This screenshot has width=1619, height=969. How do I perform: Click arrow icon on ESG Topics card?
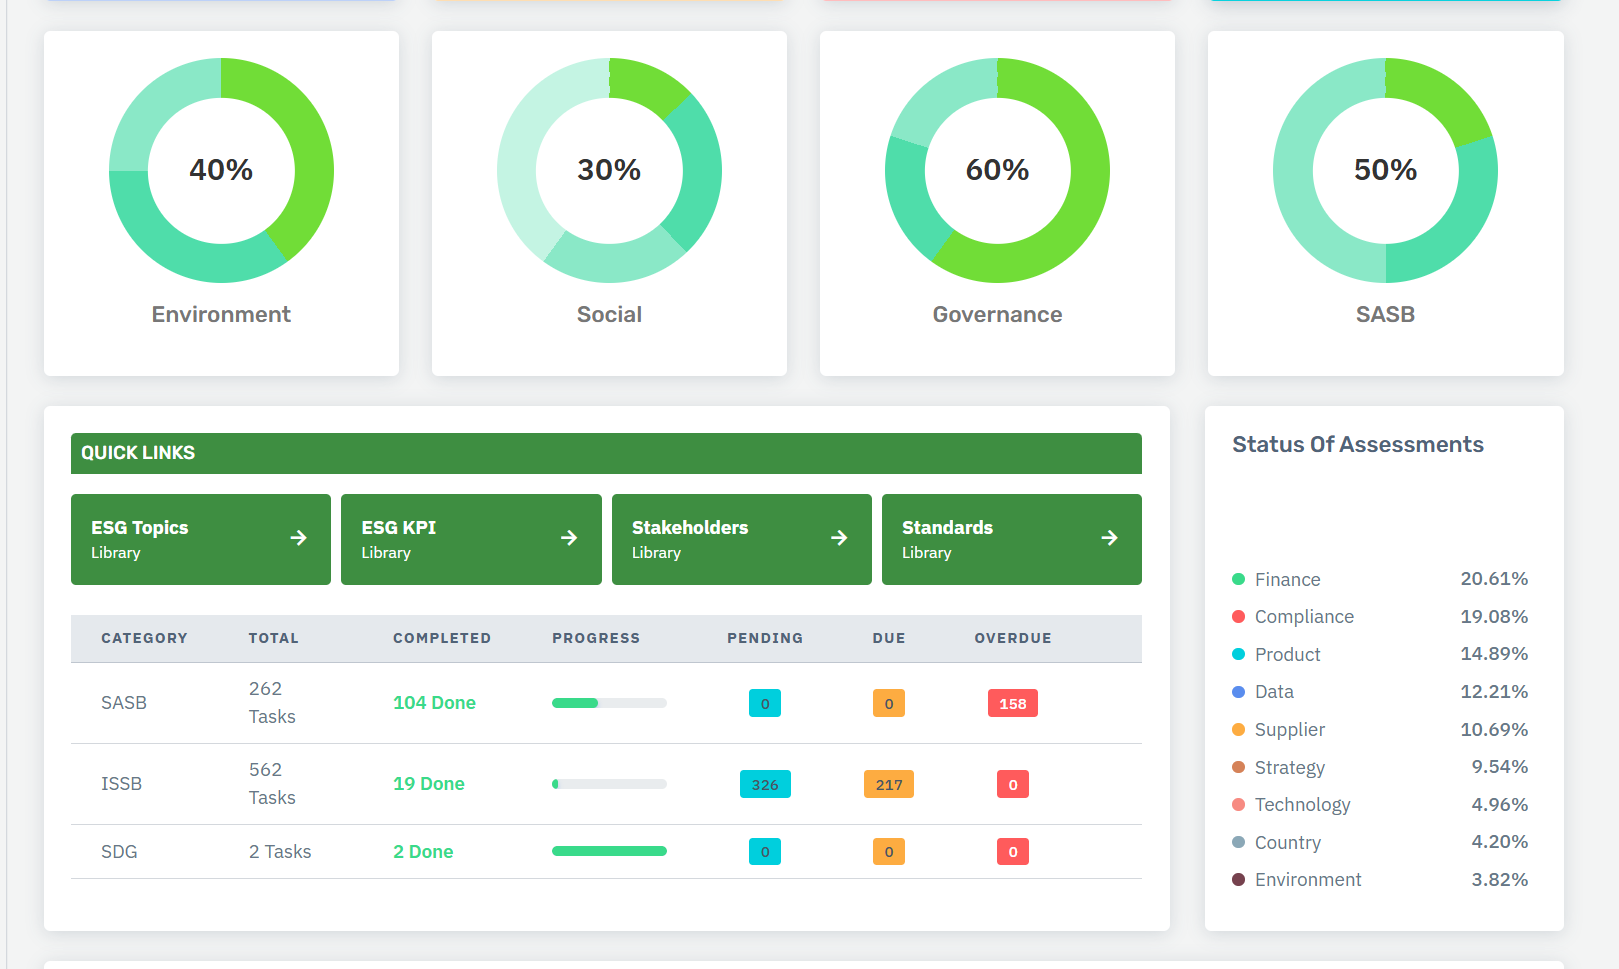(298, 538)
